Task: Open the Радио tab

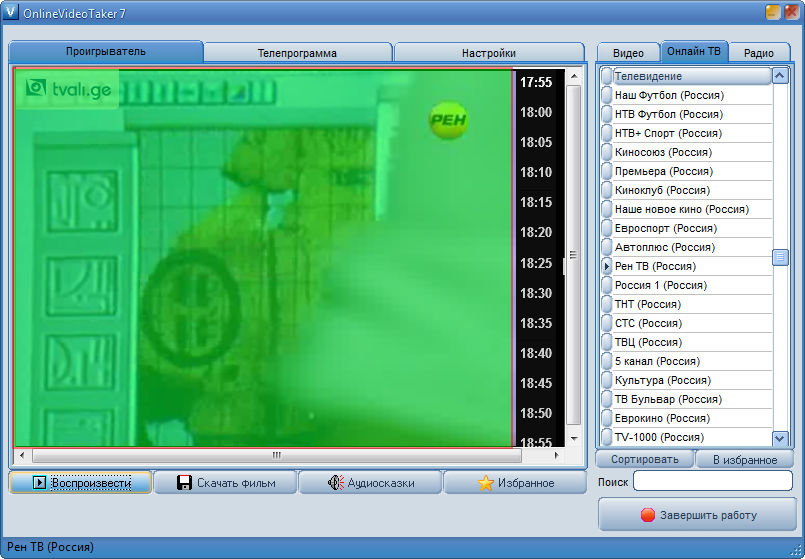Action: pos(759,53)
